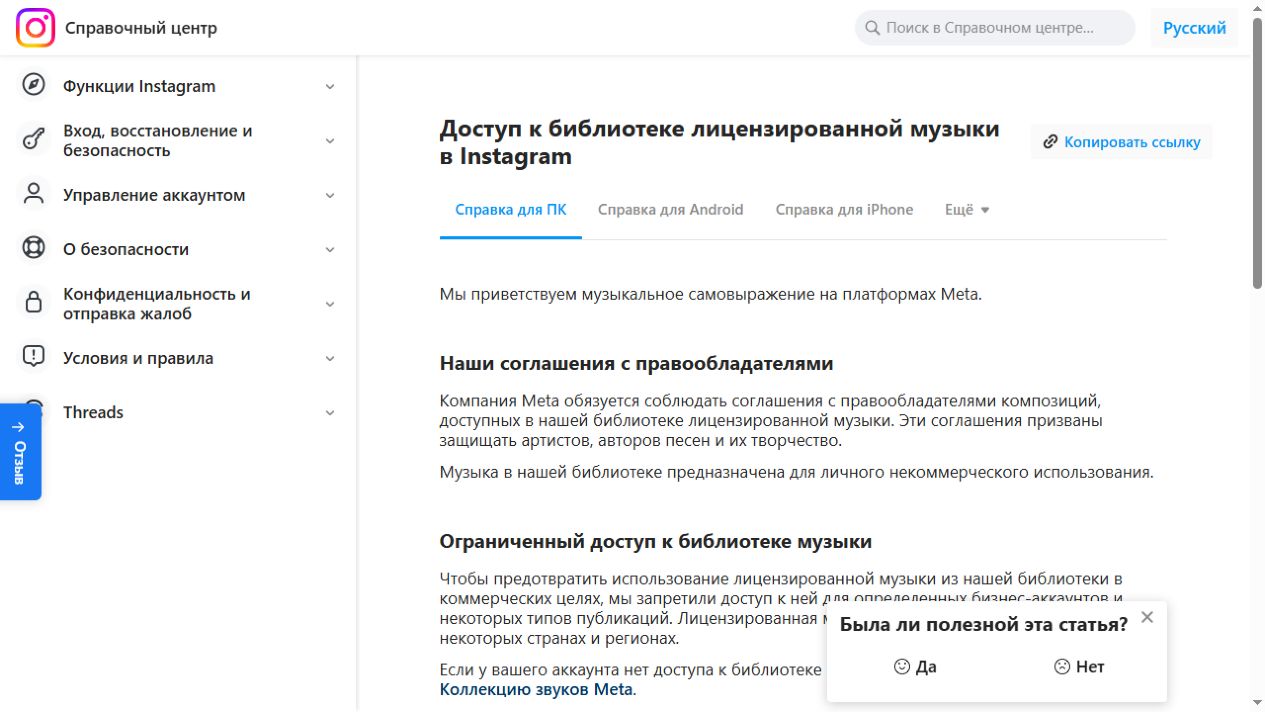Image resolution: width=1265 pixels, height=712 pixels.
Task: Click popup question Была ли полезной эта статья?
Action: coord(983,624)
